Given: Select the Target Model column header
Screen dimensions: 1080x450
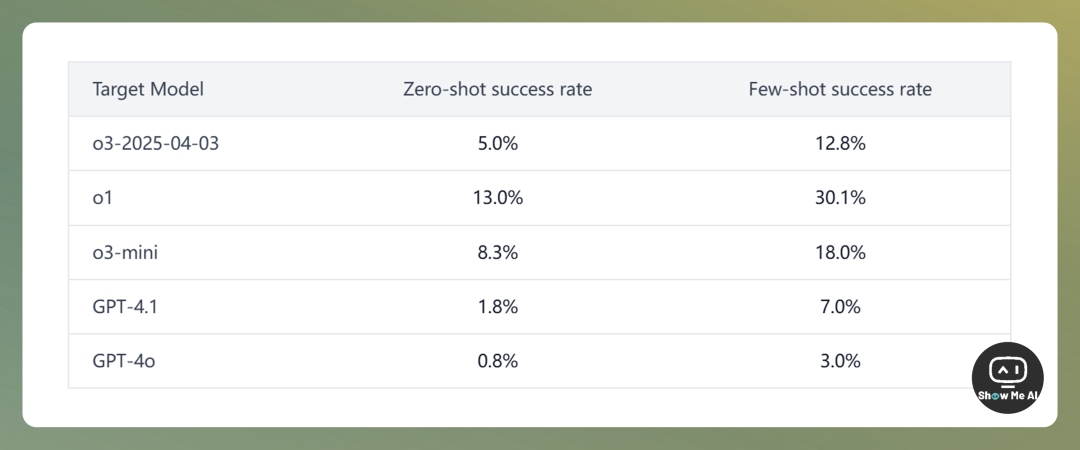Looking at the screenshot, I should click(148, 89).
